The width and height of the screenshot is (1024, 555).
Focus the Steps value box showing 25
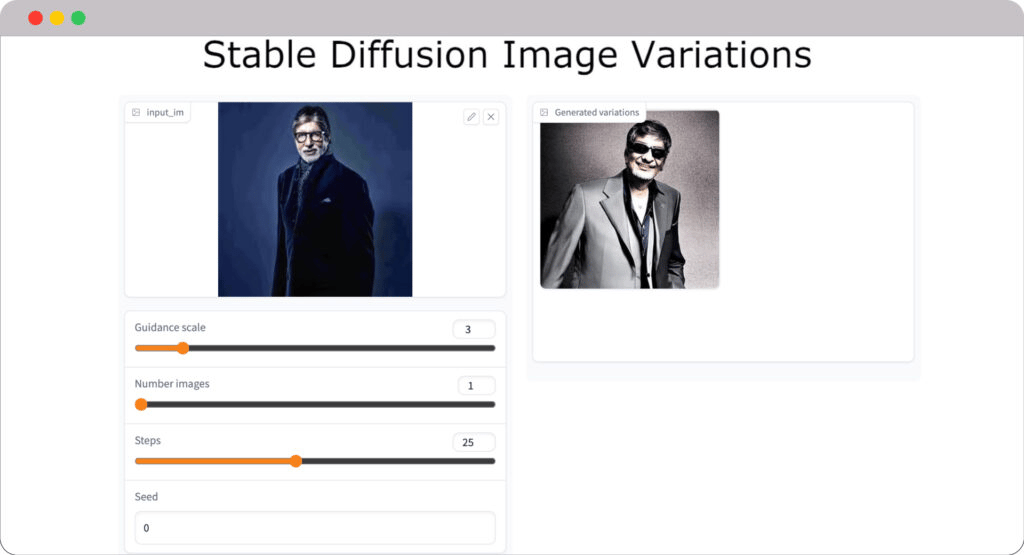(x=473, y=442)
